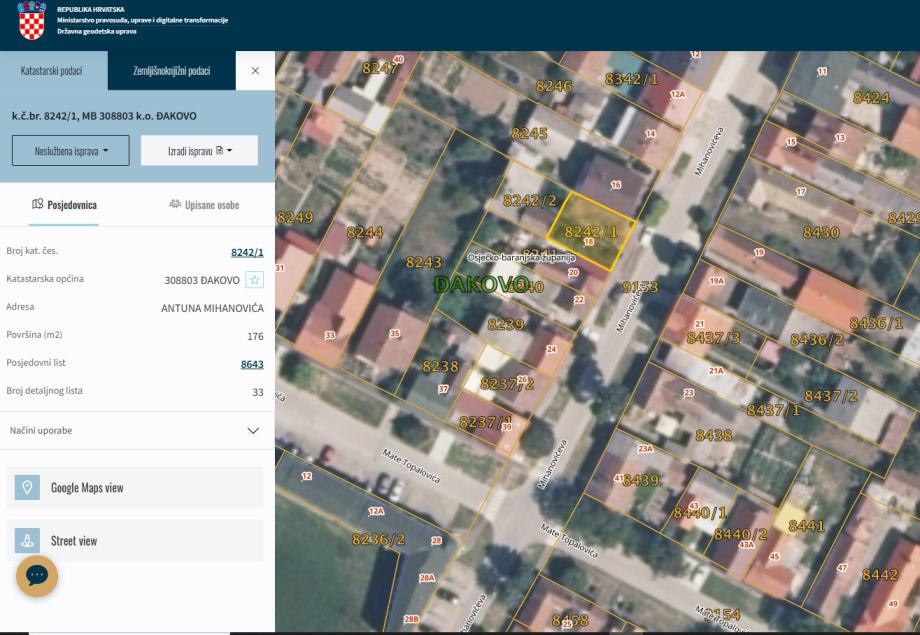The width and height of the screenshot is (920, 635).
Task: Switch to Zemljišnoknjižni podaci tab
Action: tap(171, 72)
